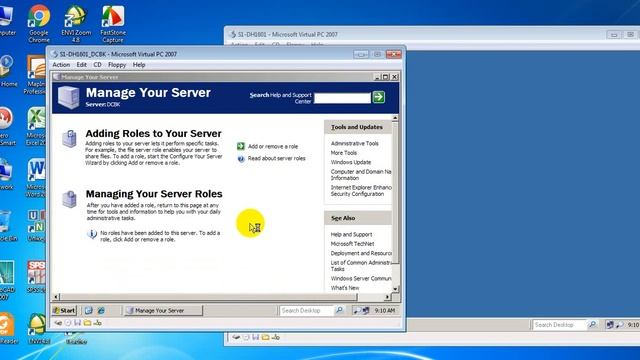The height and width of the screenshot is (360, 640).
Task: Open What's New link
Action: [x=345, y=288]
